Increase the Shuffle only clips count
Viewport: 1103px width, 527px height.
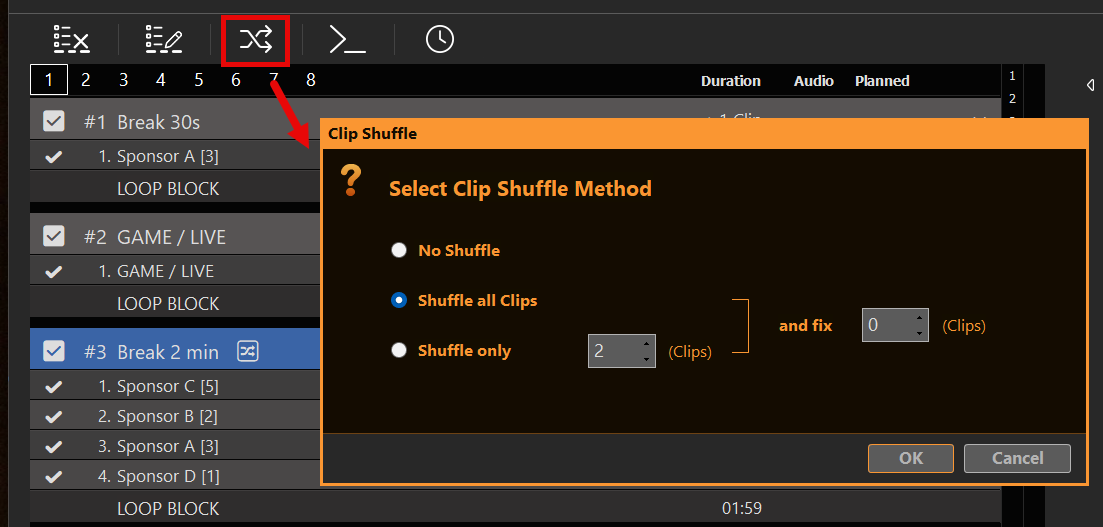click(646, 343)
